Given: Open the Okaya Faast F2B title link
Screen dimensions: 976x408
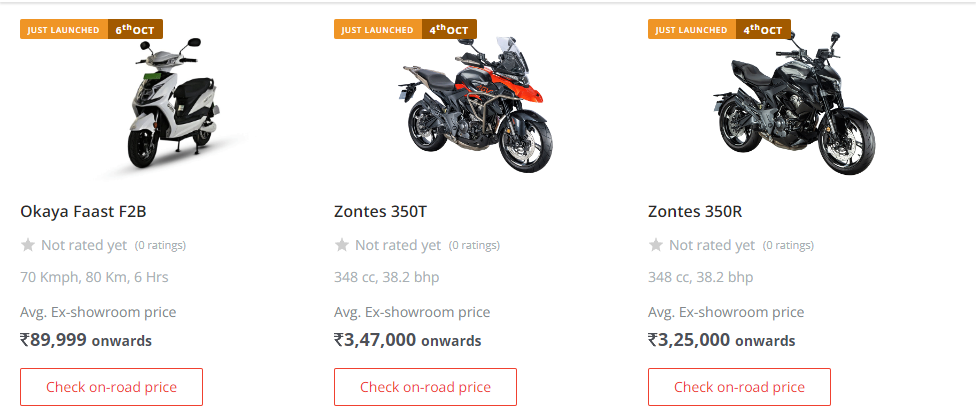Looking at the screenshot, I should 84,212.
